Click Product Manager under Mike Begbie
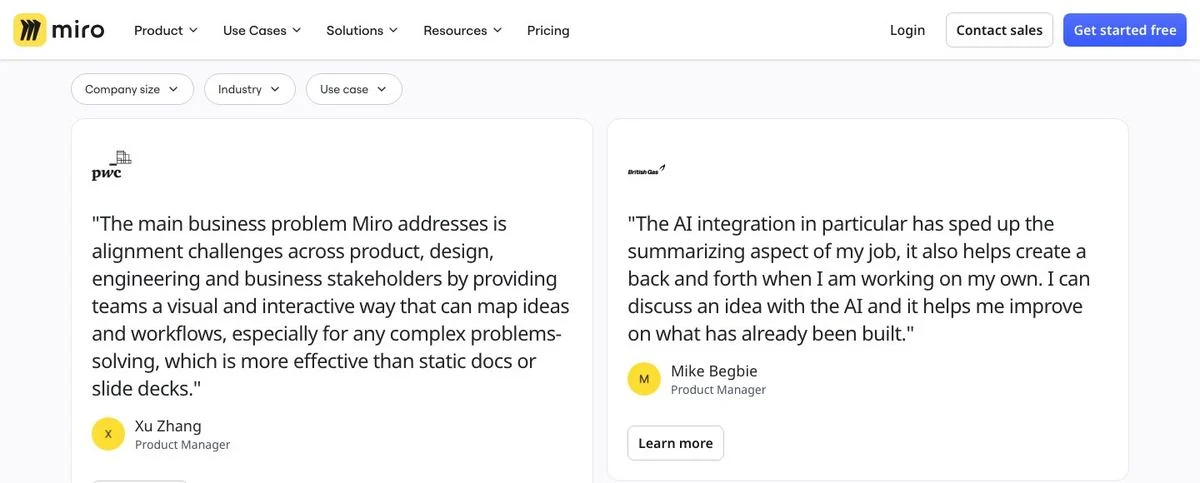This screenshot has width=1200, height=483. [718, 390]
